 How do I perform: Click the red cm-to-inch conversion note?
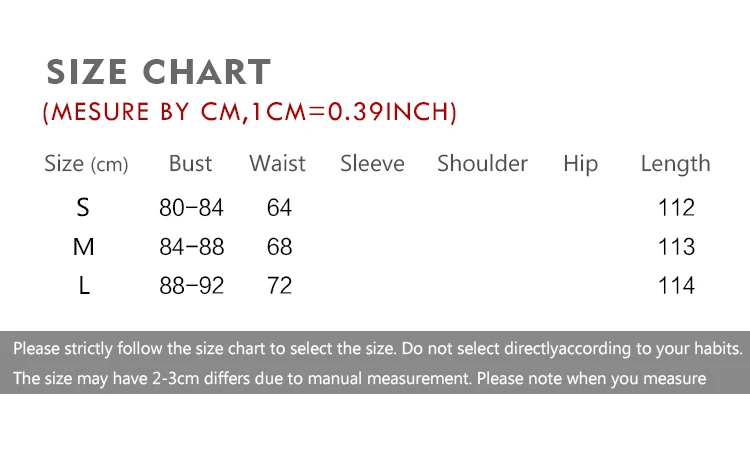coord(250,112)
